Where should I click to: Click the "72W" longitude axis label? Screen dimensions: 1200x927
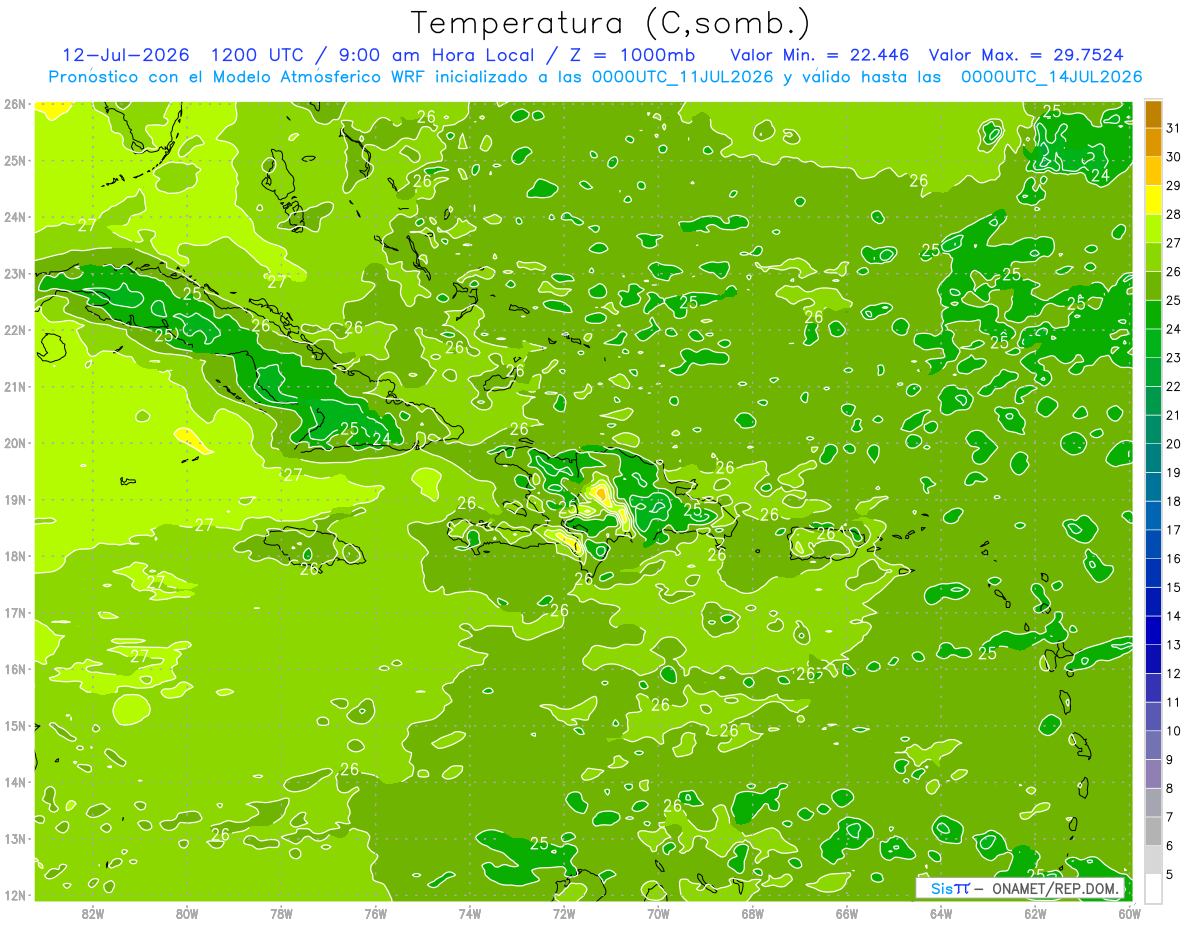click(x=564, y=913)
